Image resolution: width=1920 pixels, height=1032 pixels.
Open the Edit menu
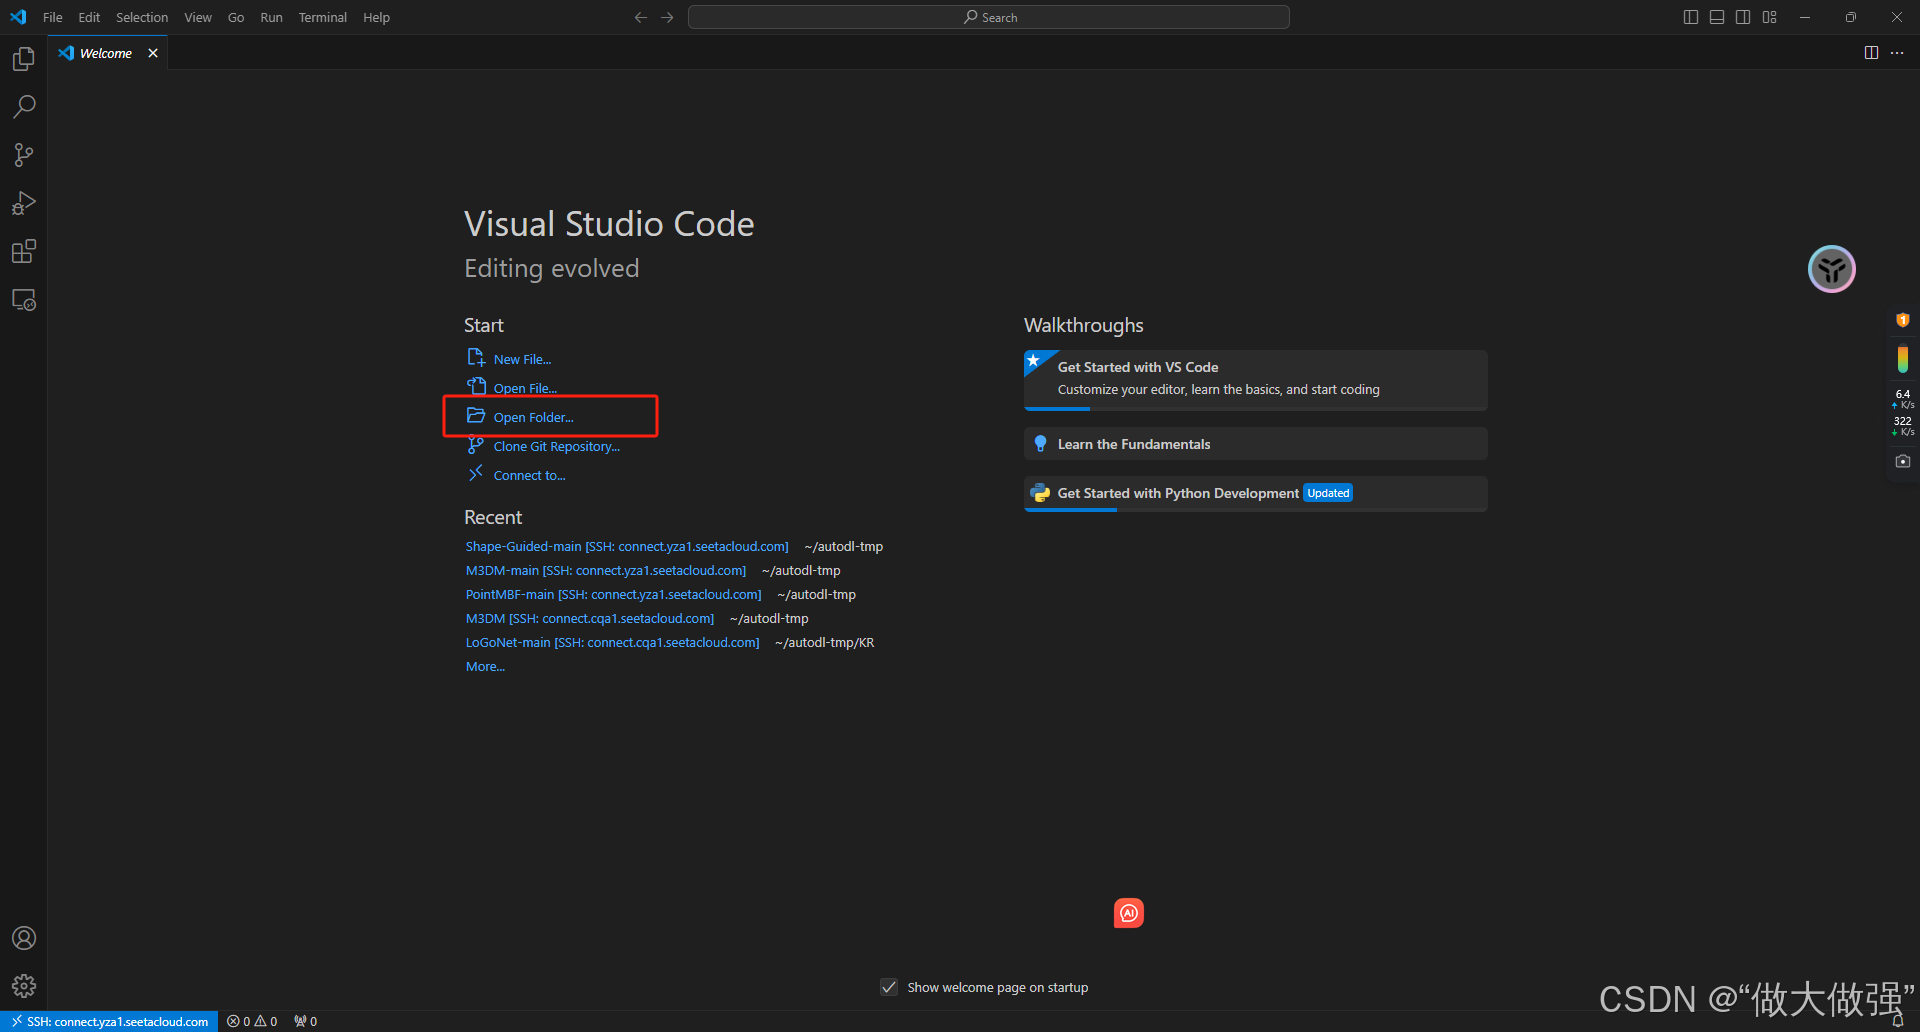click(x=89, y=17)
